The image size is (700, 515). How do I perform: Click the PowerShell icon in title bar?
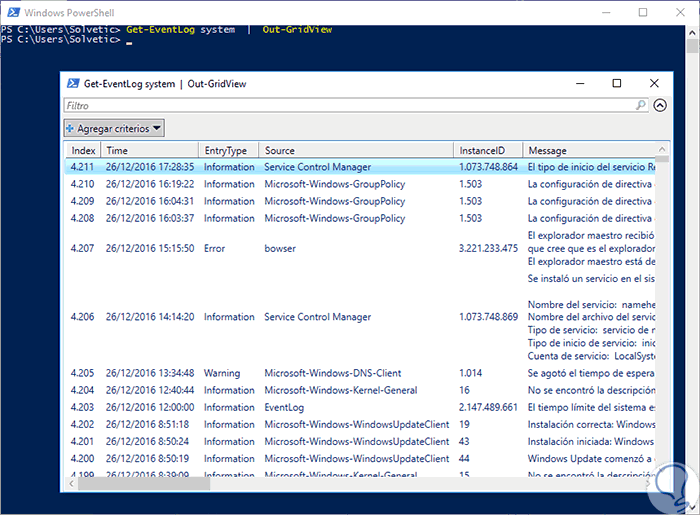click(12, 12)
